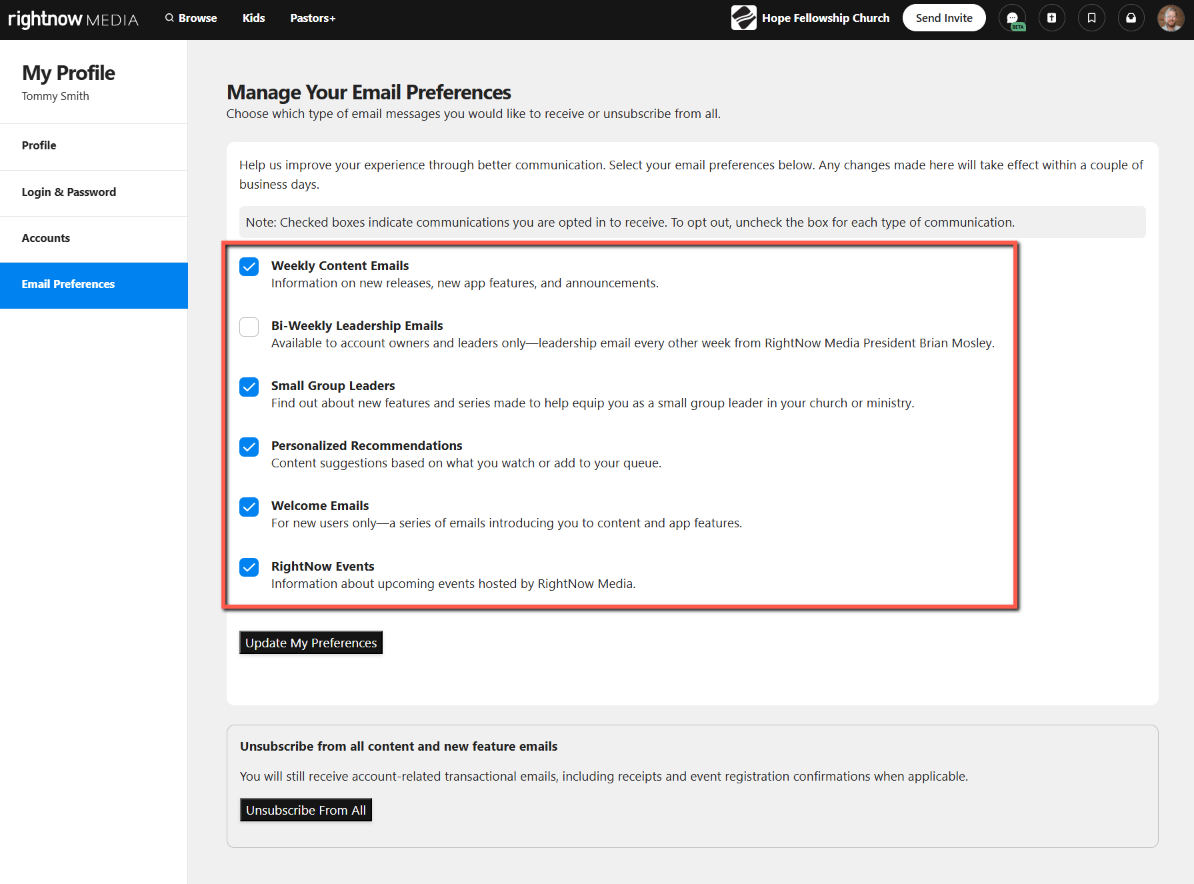The width and height of the screenshot is (1194, 884).
Task: Open the chat assistant beta icon
Action: (1012, 18)
